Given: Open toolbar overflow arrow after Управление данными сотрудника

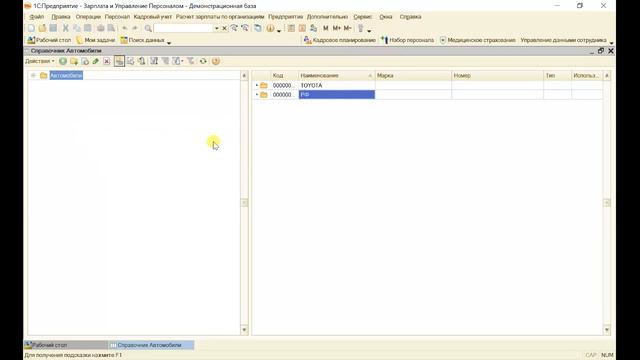Looking at the screenshot, I should [611, 42].
